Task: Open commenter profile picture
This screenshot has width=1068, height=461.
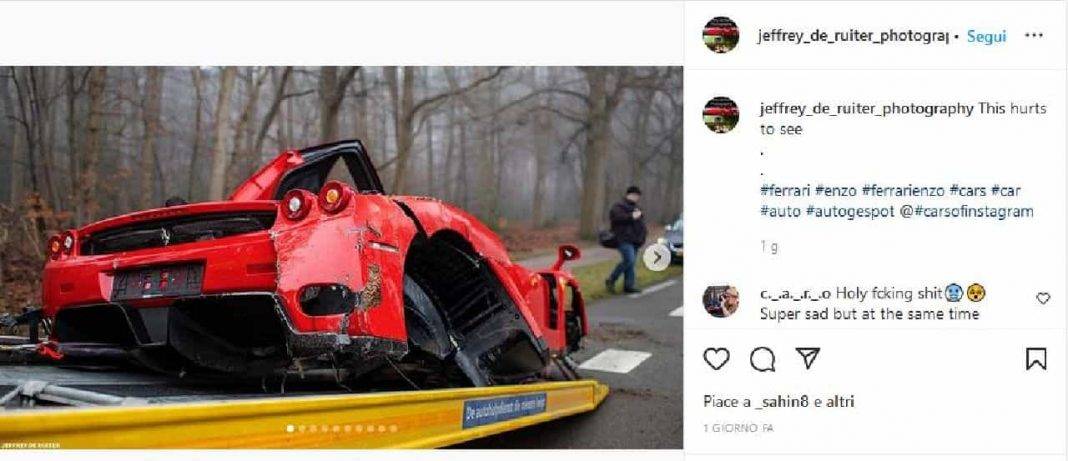Action: click(721, 301)
